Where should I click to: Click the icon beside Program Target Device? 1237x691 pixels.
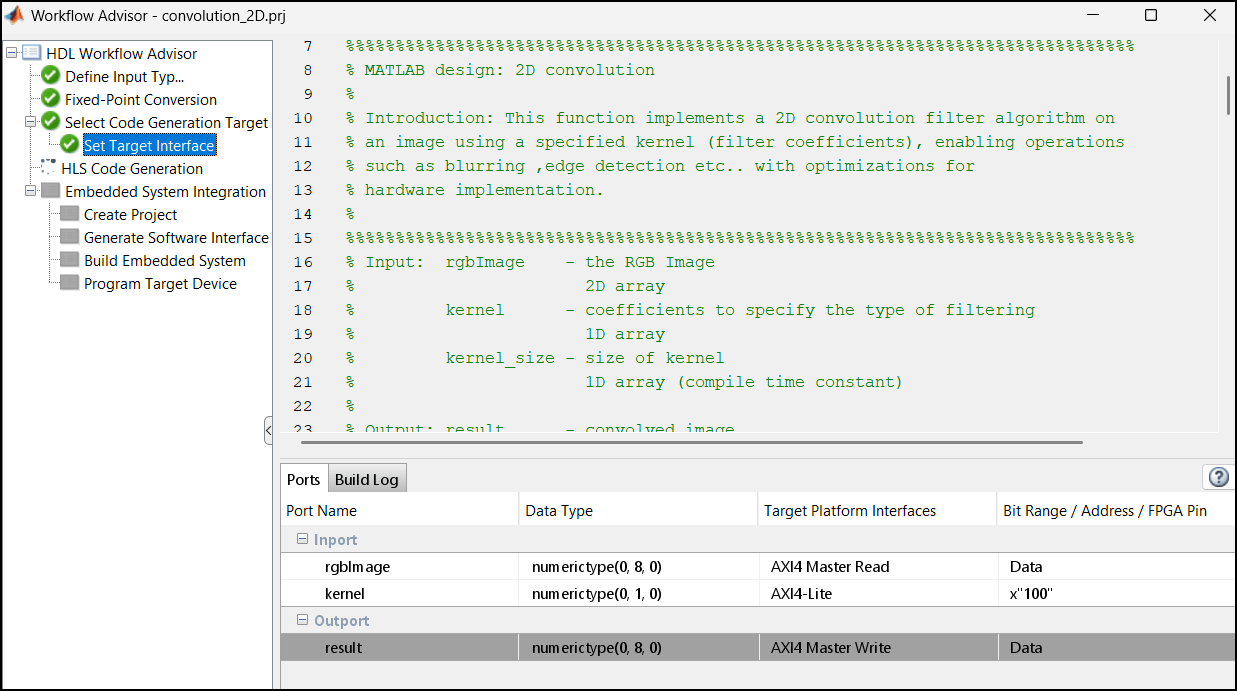pyautogui.click(x=68, y=283)
